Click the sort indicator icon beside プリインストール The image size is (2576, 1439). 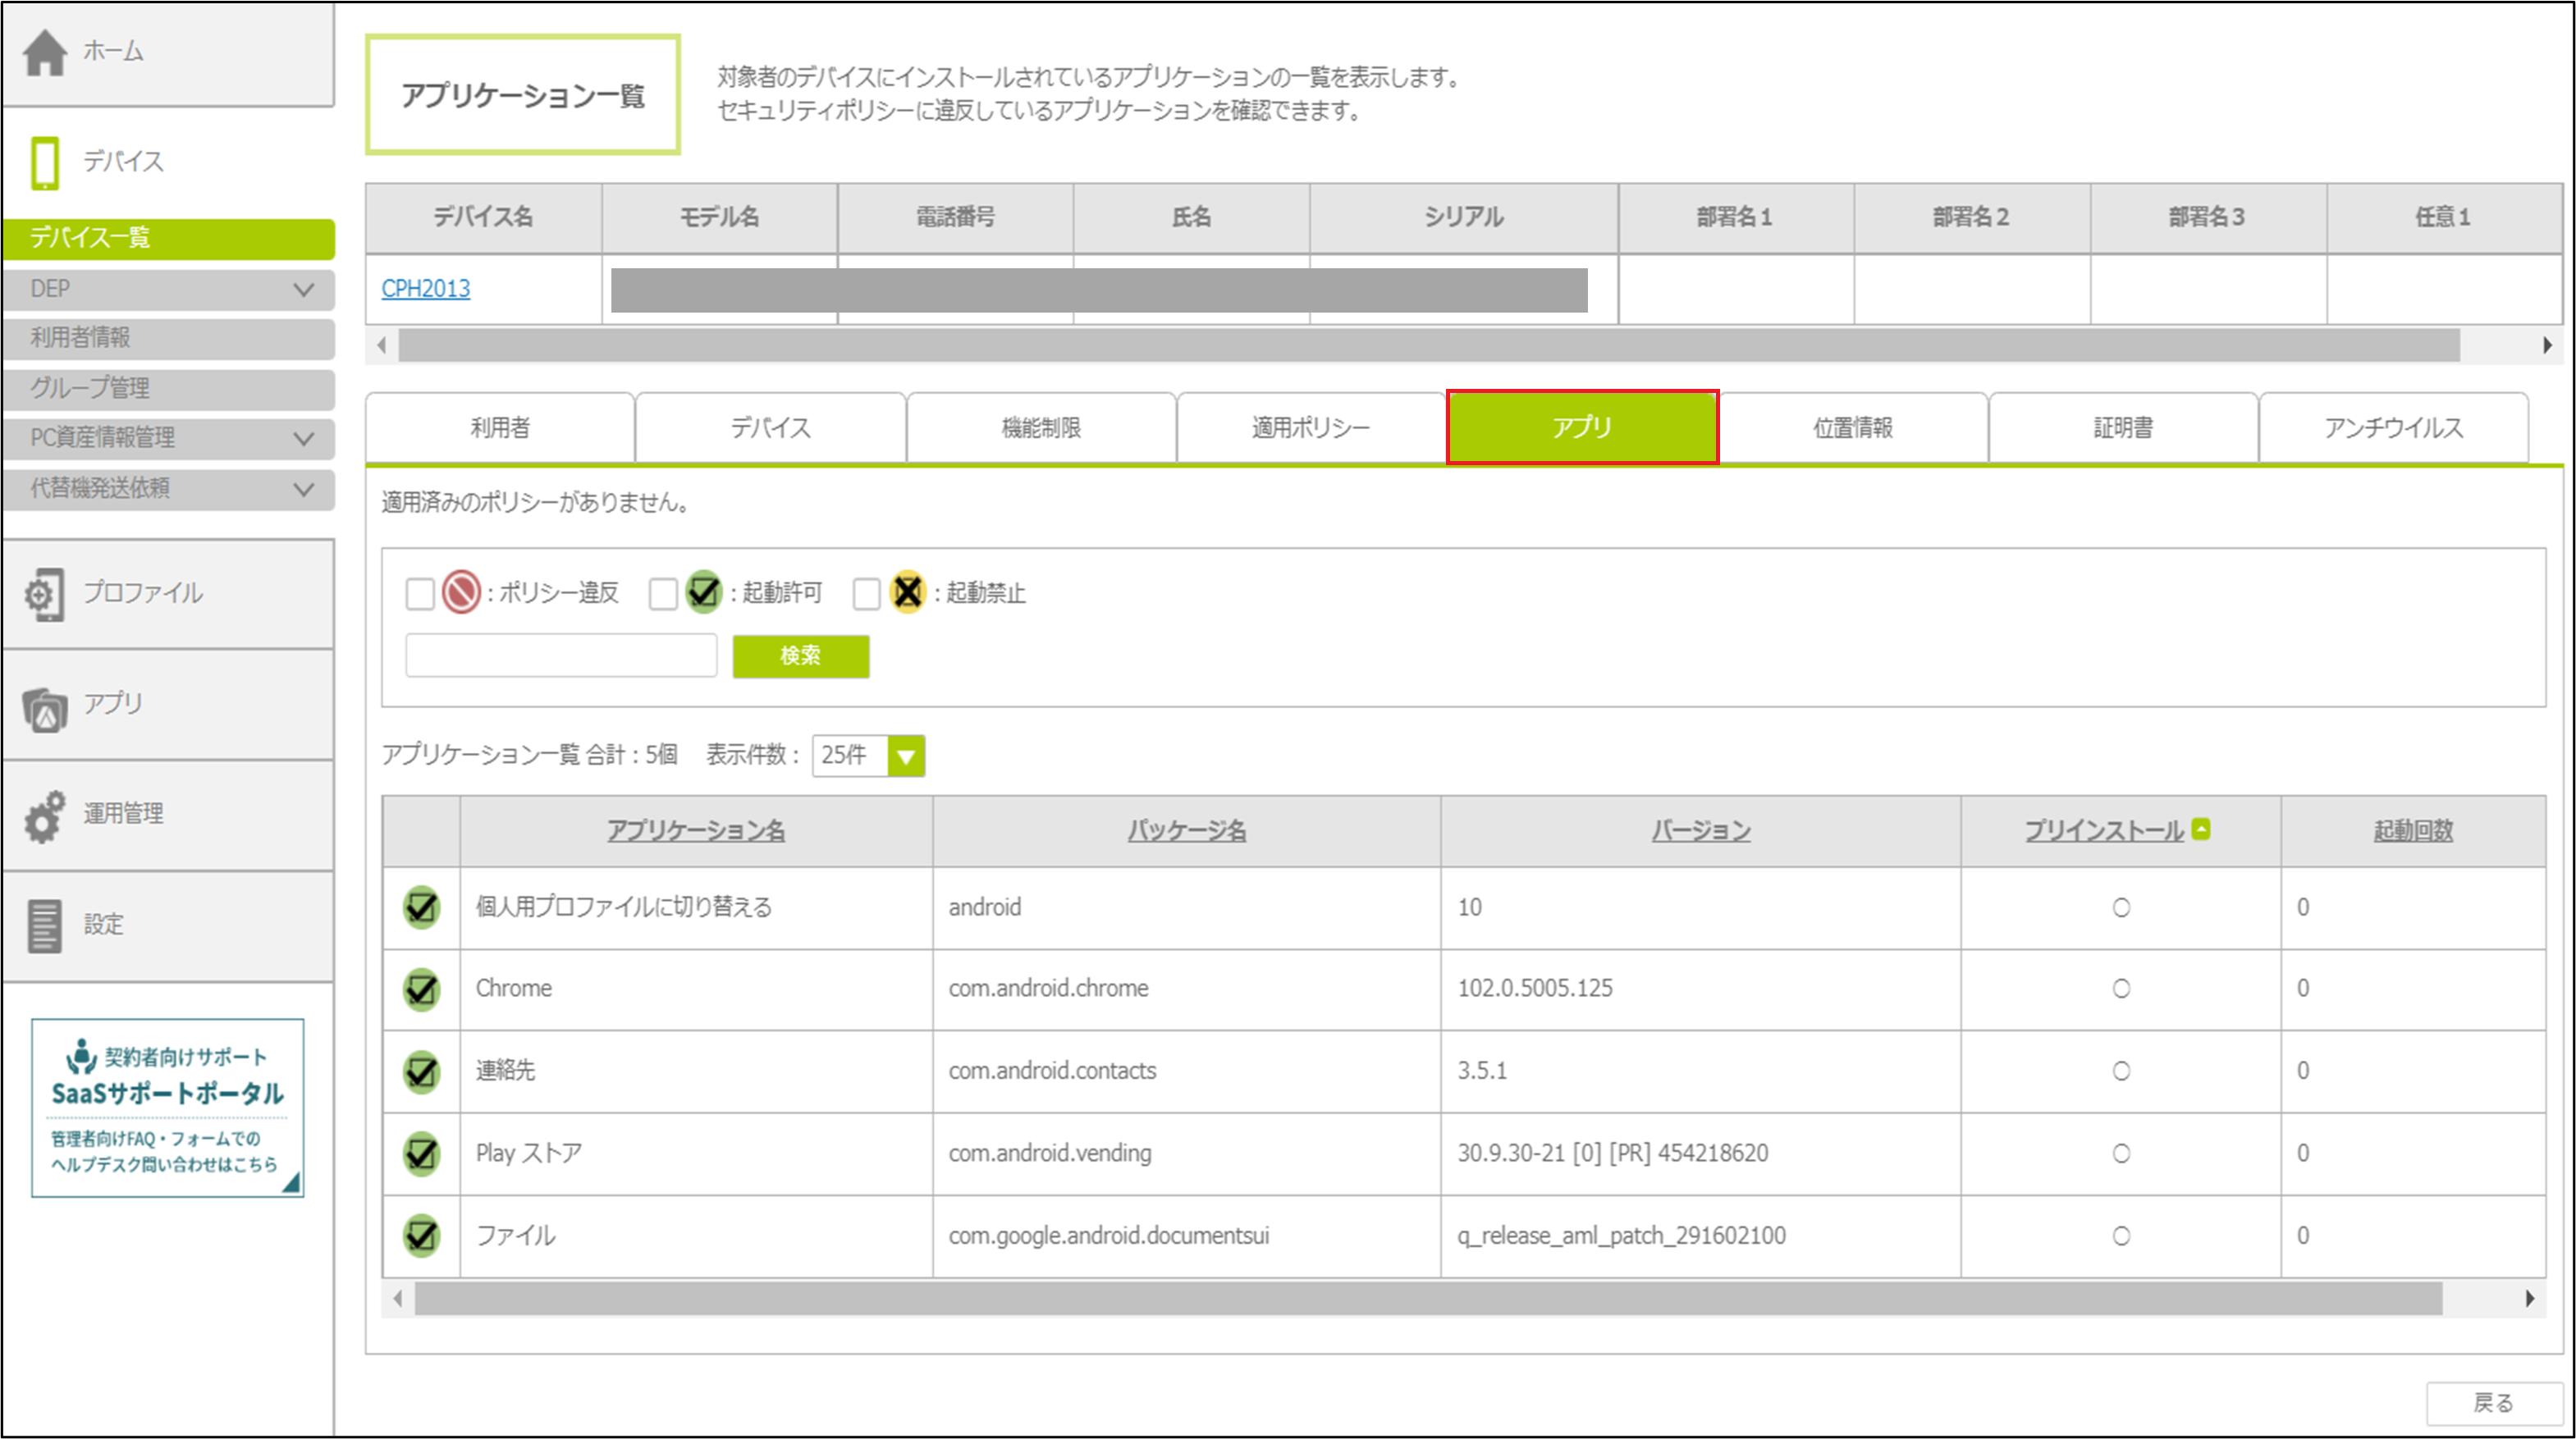click(x=2200, y=829)
